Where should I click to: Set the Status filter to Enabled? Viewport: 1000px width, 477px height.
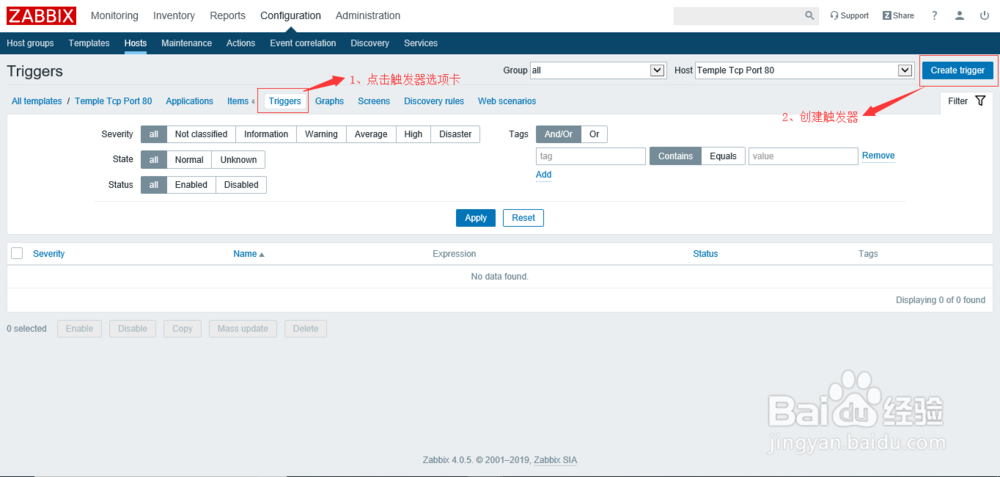point(191,185)
